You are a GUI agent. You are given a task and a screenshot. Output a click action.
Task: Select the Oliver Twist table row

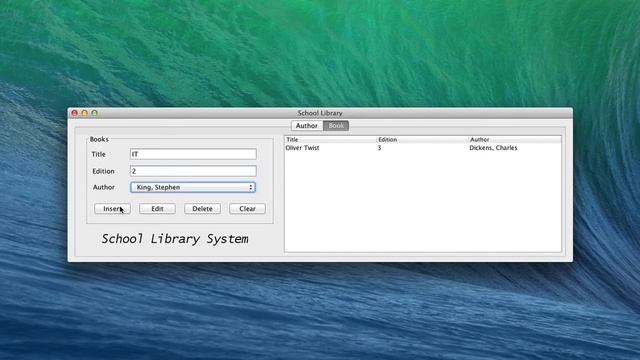423,148
